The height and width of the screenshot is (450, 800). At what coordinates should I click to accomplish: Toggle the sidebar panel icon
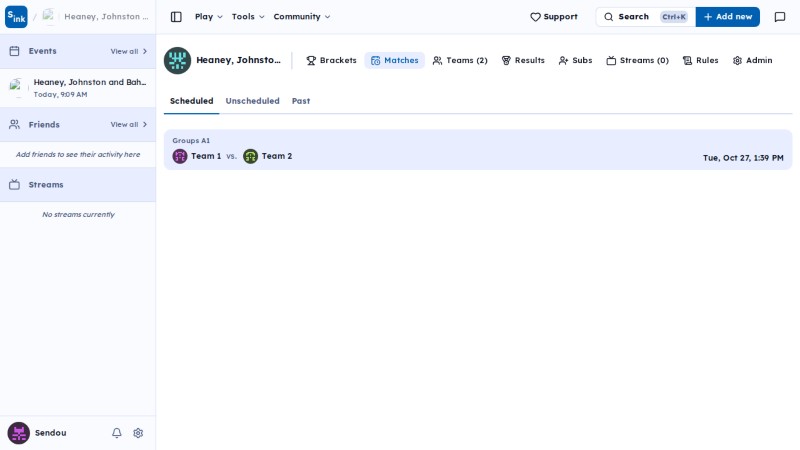(176, 17)
